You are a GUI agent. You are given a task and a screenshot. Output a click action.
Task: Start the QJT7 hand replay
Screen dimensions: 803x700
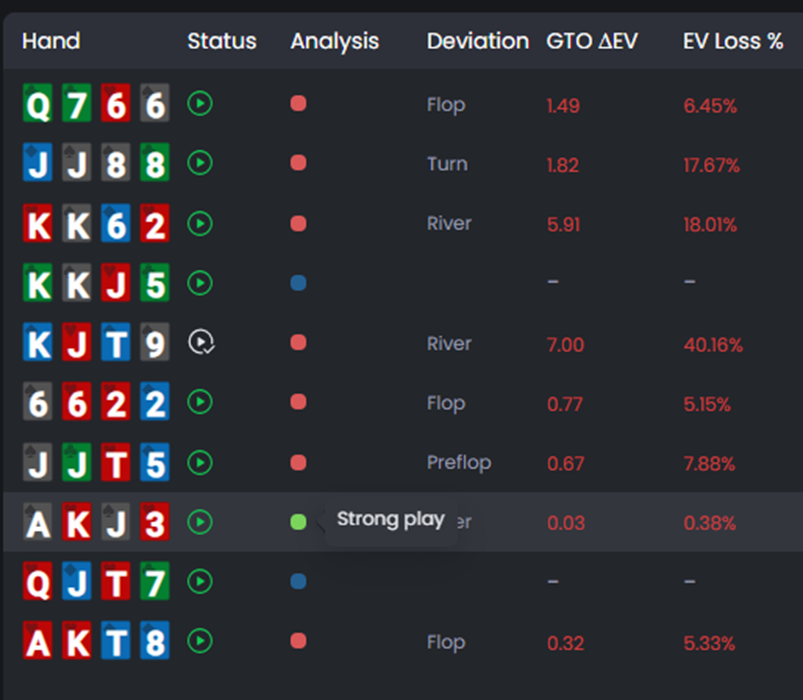pyautogui.click(x=199, y=581)
